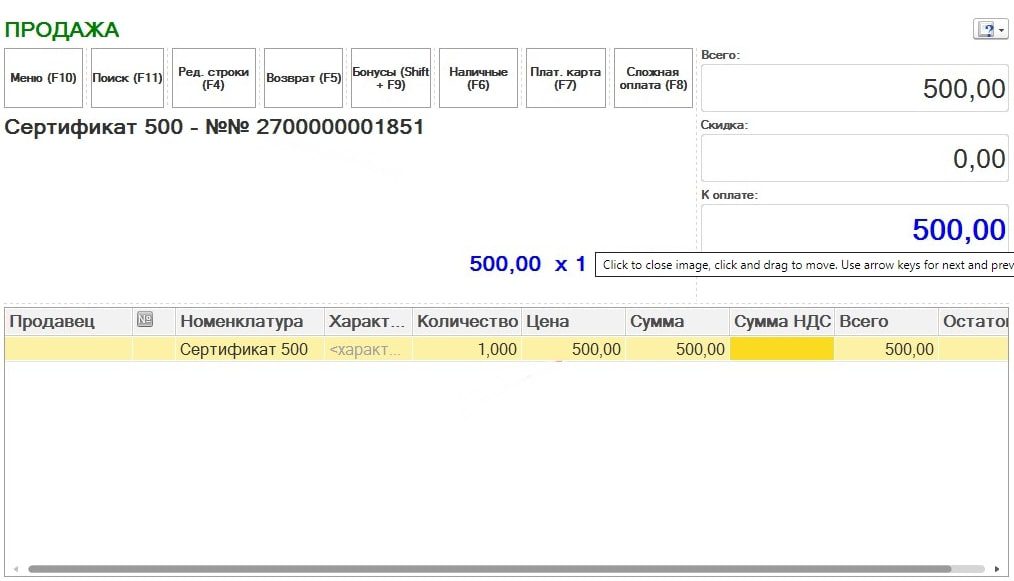Click the № icon column header

[x=145, y=321]
